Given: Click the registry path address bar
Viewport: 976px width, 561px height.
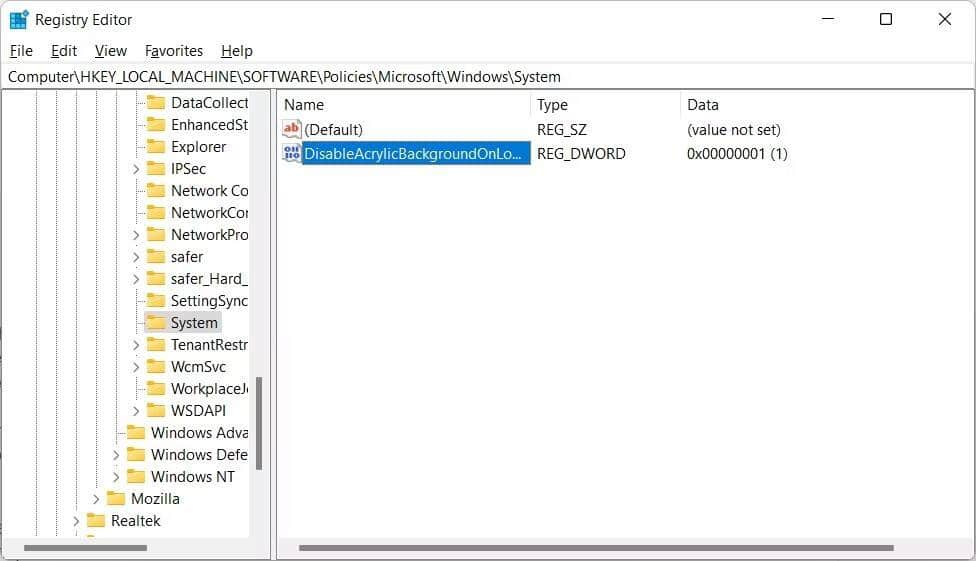Looking at the screenshot, I should coord(488,76).
